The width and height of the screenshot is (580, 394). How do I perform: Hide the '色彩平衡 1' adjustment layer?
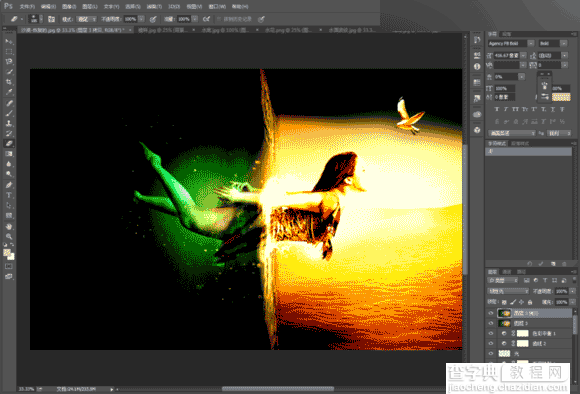[491, 333]
